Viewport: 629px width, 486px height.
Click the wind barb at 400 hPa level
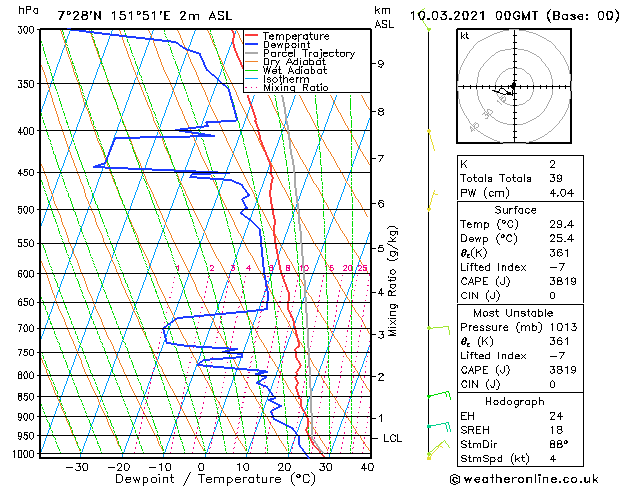coord(431,140)
